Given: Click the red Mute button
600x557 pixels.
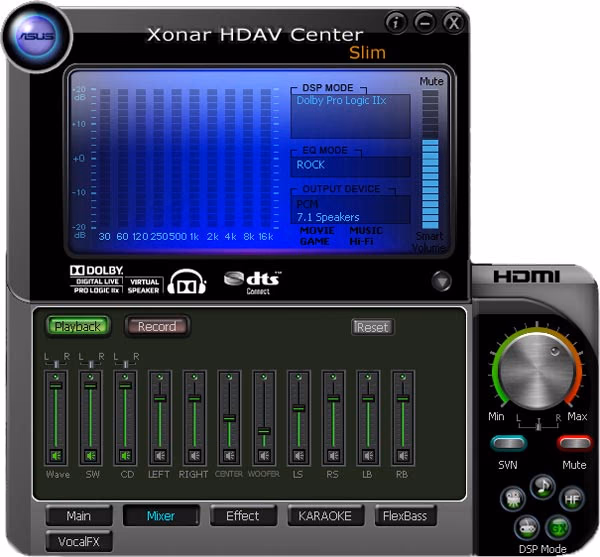Looking at the screenshot, I should click(574, 443).
